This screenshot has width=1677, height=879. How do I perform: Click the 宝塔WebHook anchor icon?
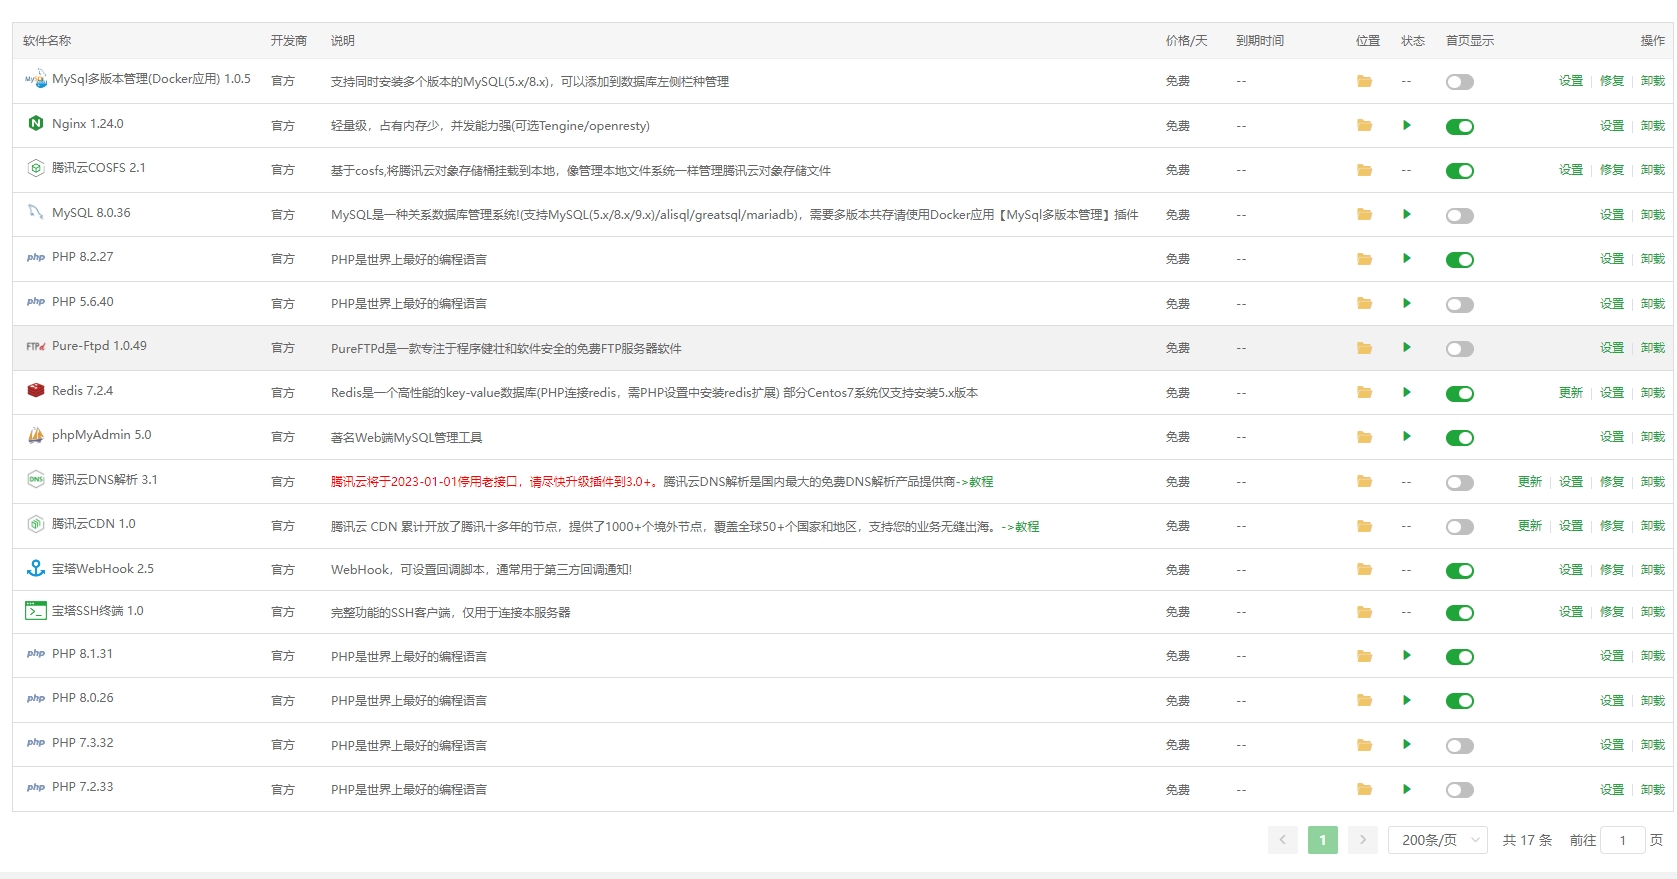pos(36,568)
